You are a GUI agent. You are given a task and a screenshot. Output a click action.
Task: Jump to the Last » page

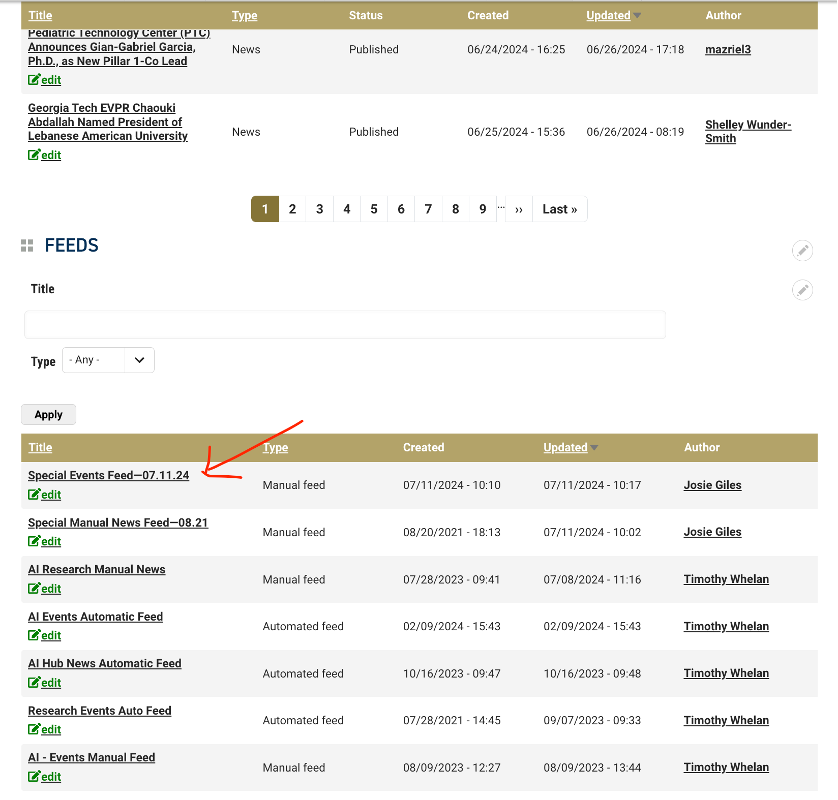(x=560, y=209)
